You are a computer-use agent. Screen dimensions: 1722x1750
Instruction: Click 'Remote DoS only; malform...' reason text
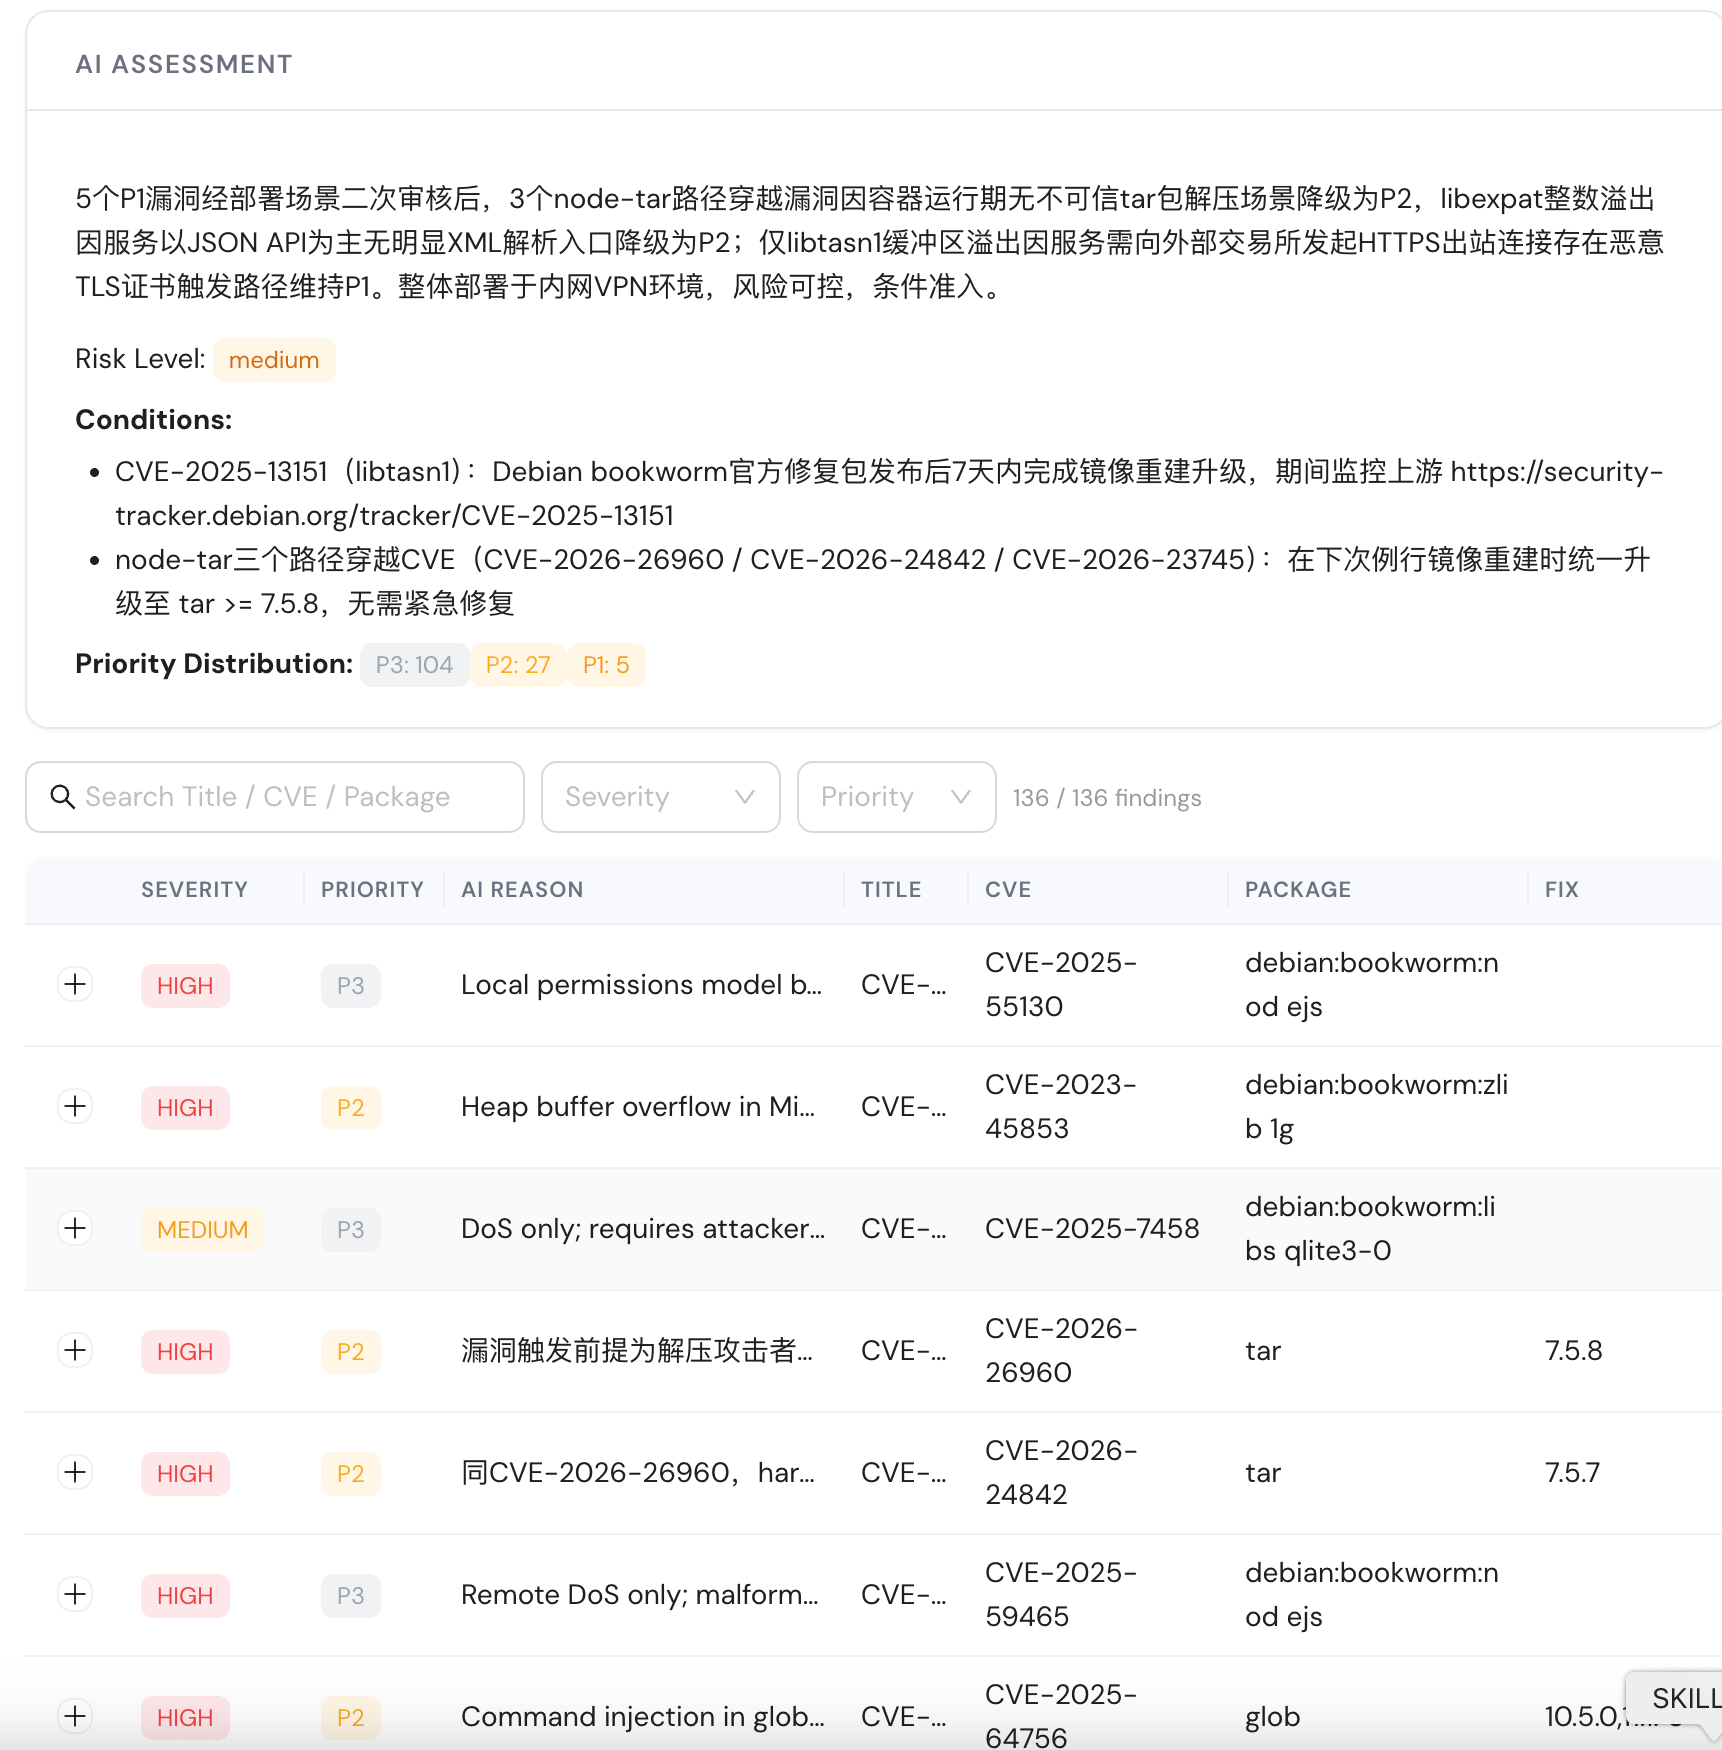[x=640, y=1595]
